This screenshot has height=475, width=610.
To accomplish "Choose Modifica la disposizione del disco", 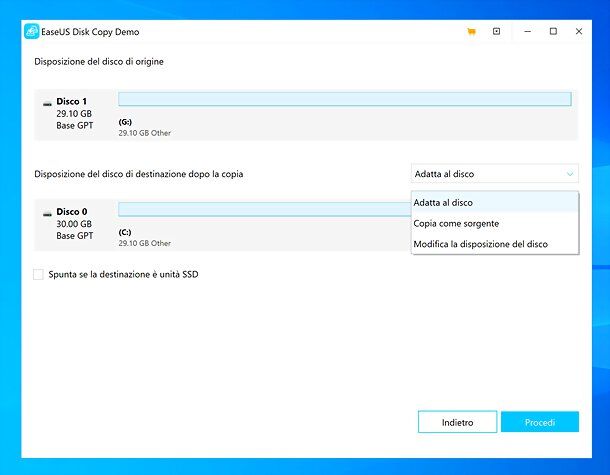I will click(x=495, y=244).
